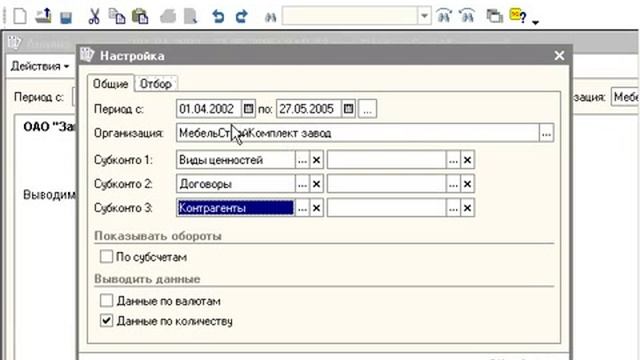This screenshot has width=640, height=360.
Task: Click the Copy toolbar icon
Action: click(x=117, y=17)
